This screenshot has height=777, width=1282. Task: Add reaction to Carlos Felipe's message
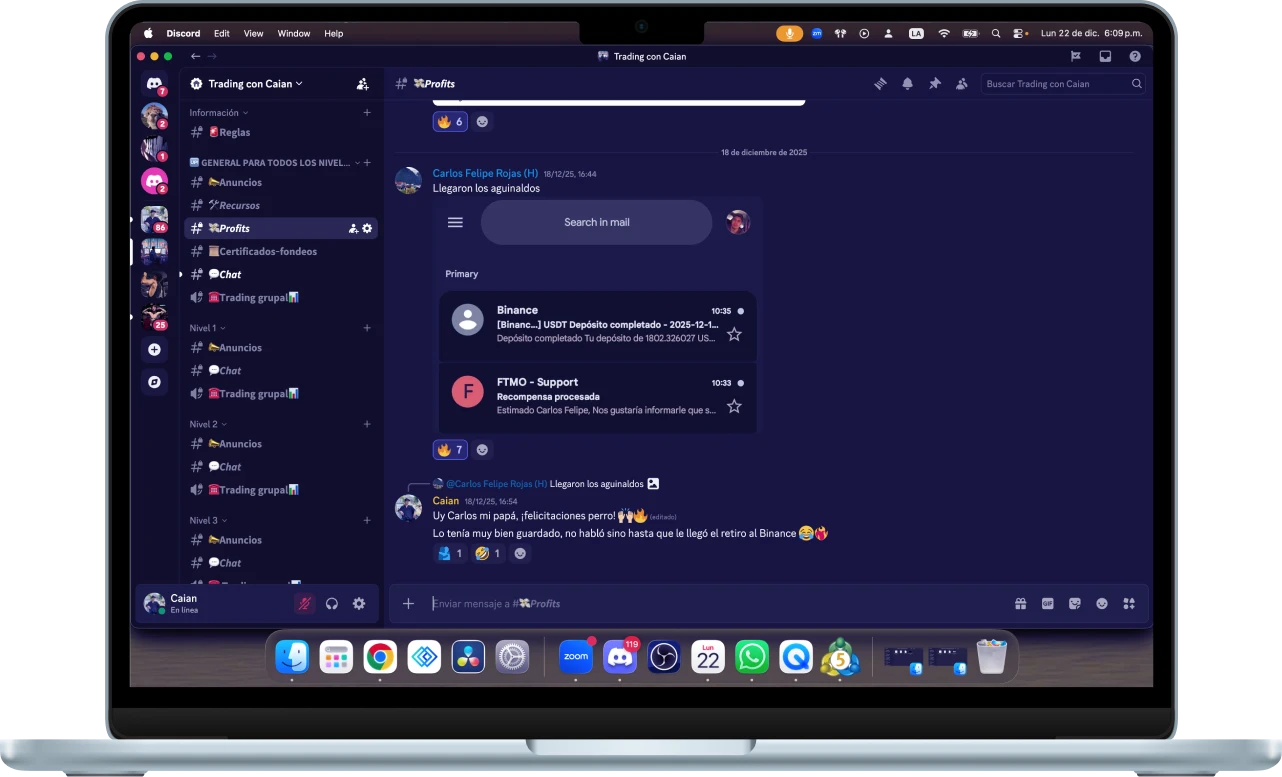(482, 450)
